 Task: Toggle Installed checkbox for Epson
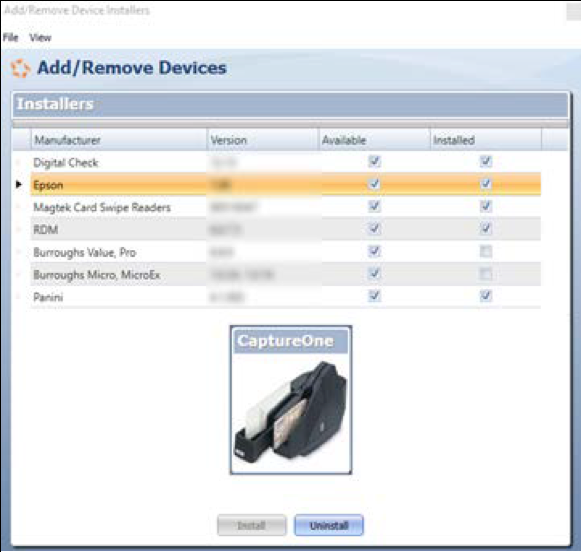[x=486, y=184]
